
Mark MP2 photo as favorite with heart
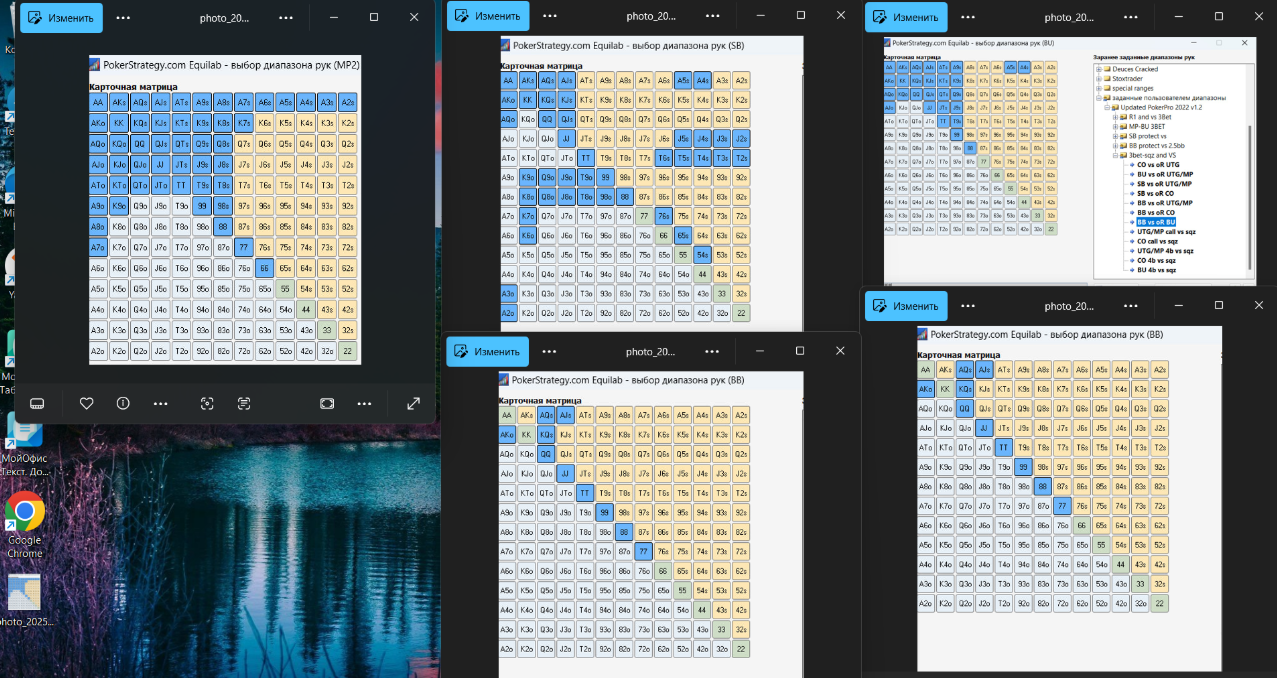(x=86, y=403)
